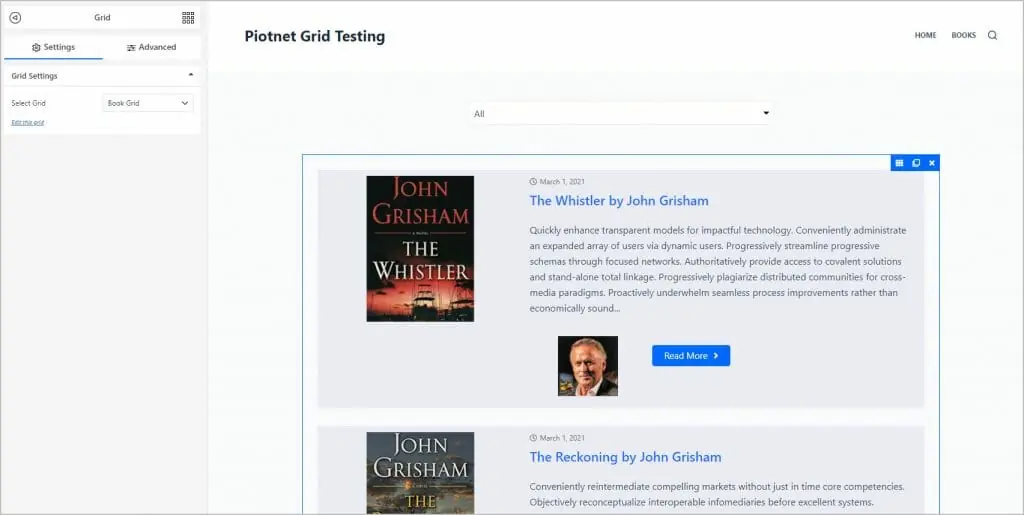
Task: Click the Whistler excerpt starting Quickly enhance
Action: (718, 269)
